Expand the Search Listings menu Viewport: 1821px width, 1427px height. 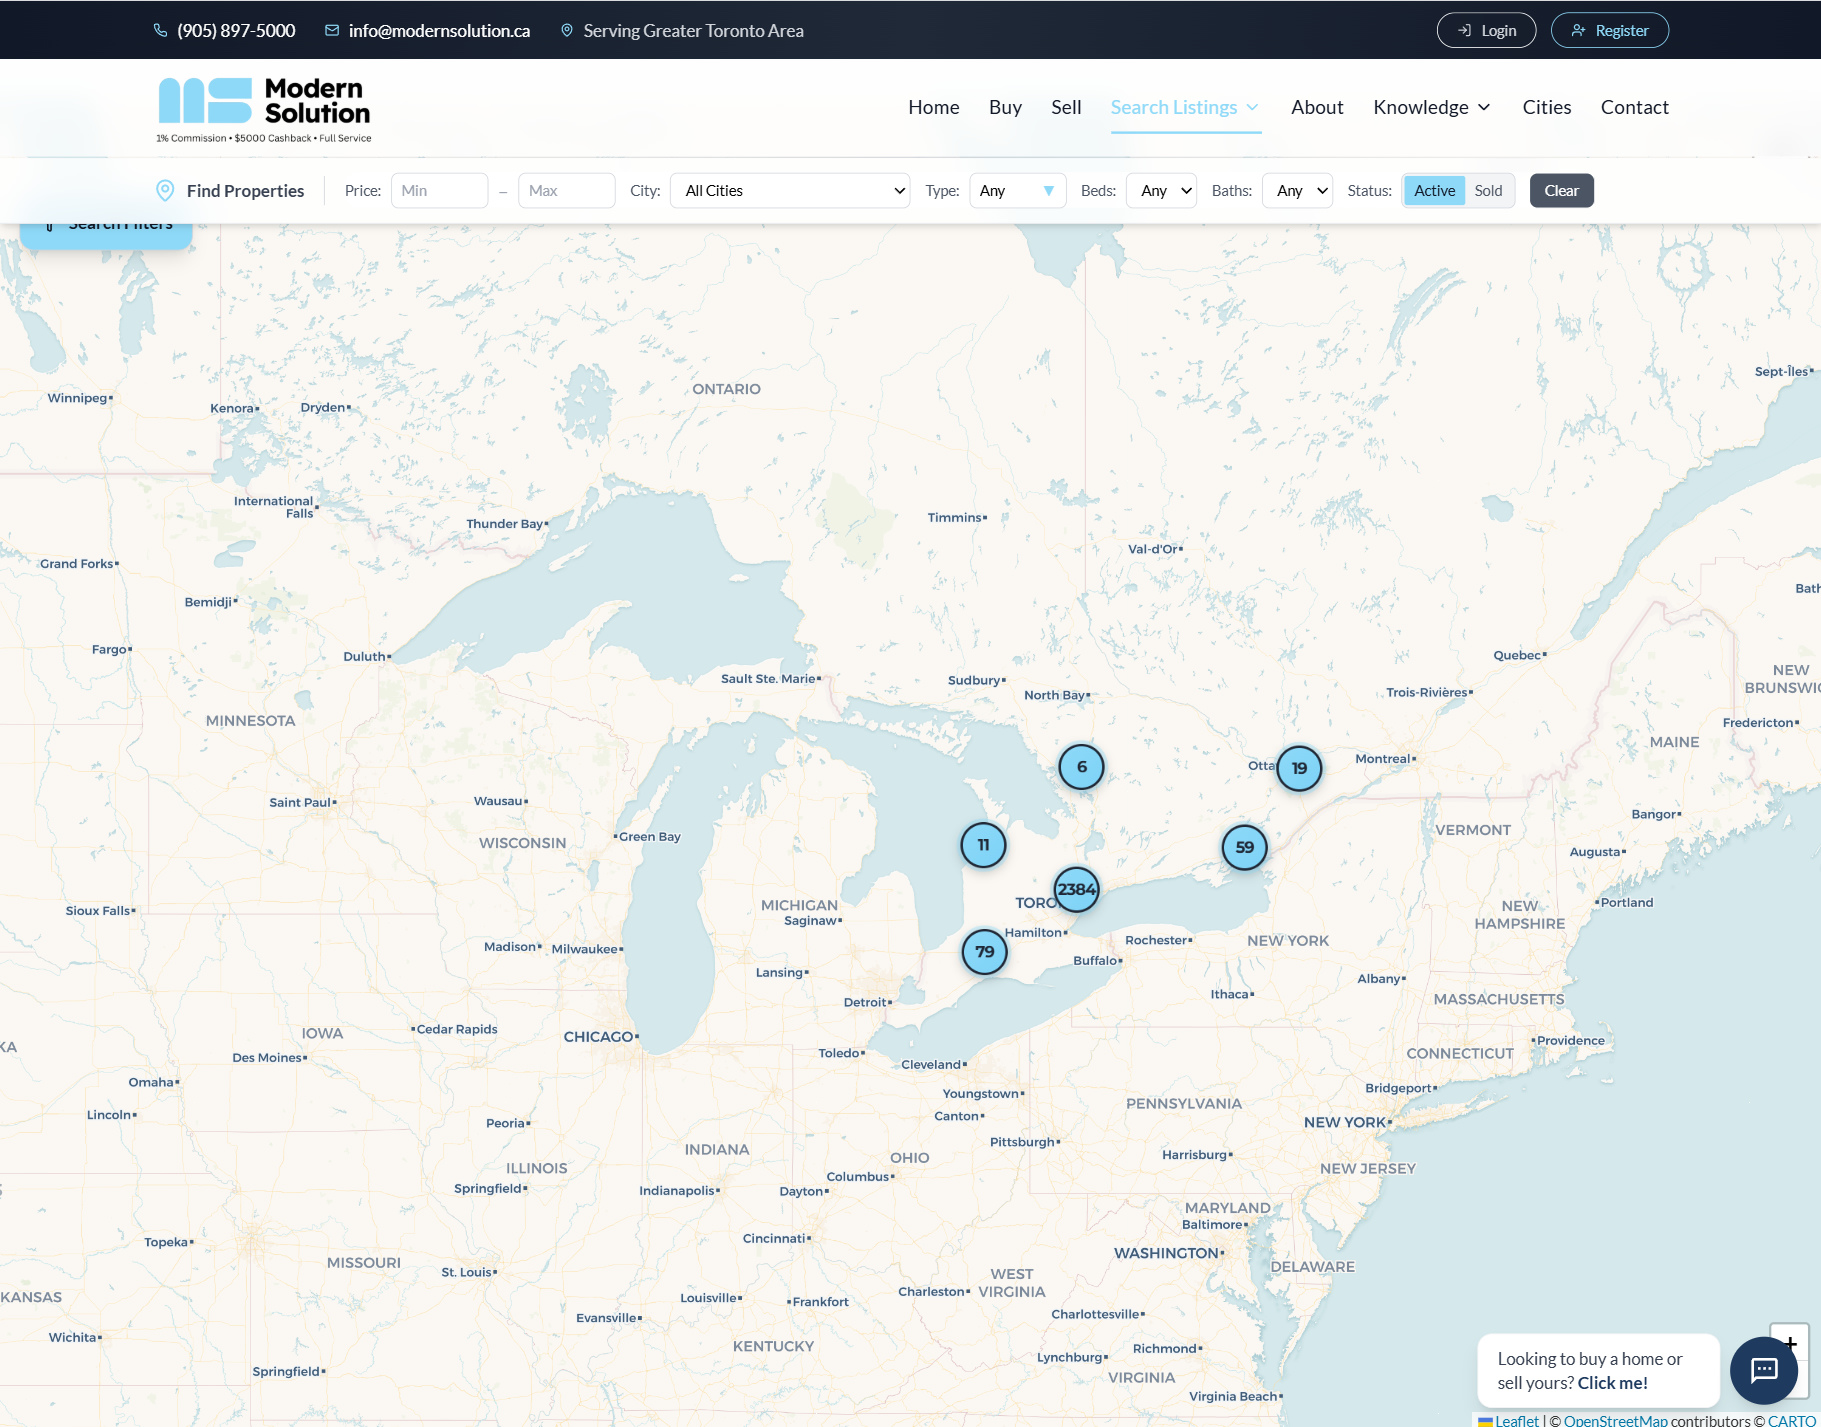point(1185,107)
